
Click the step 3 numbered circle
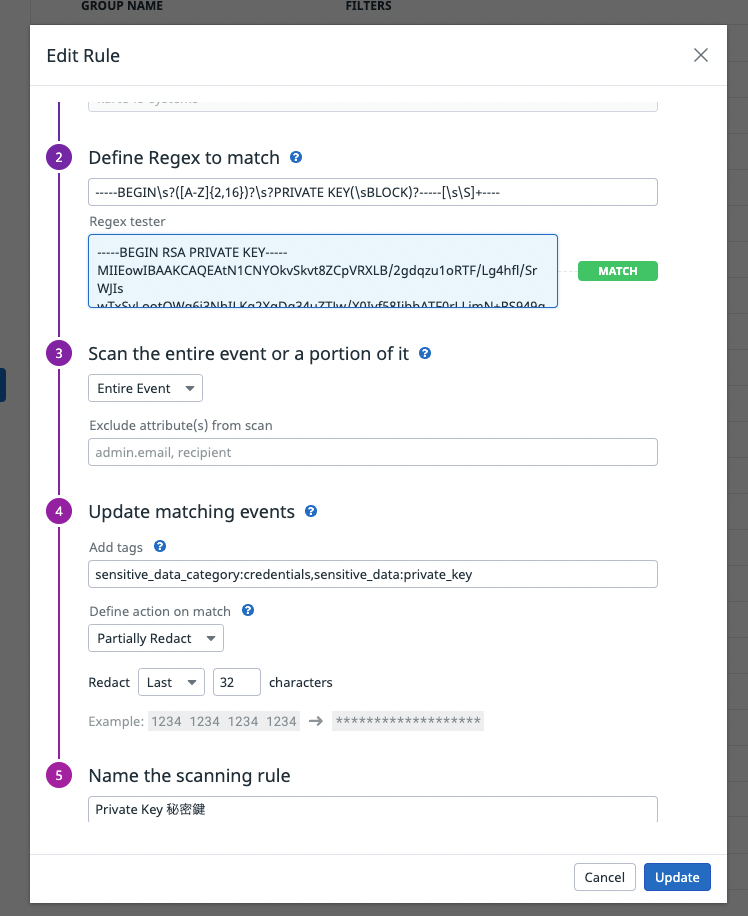[x=59, y=353]
